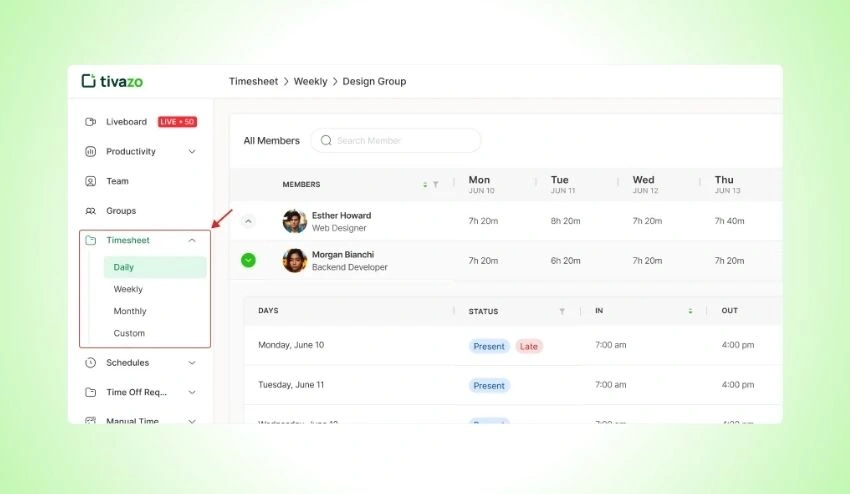The image size is (850, 494).
Task: Click the search magnifier icon
Action: 326,140
